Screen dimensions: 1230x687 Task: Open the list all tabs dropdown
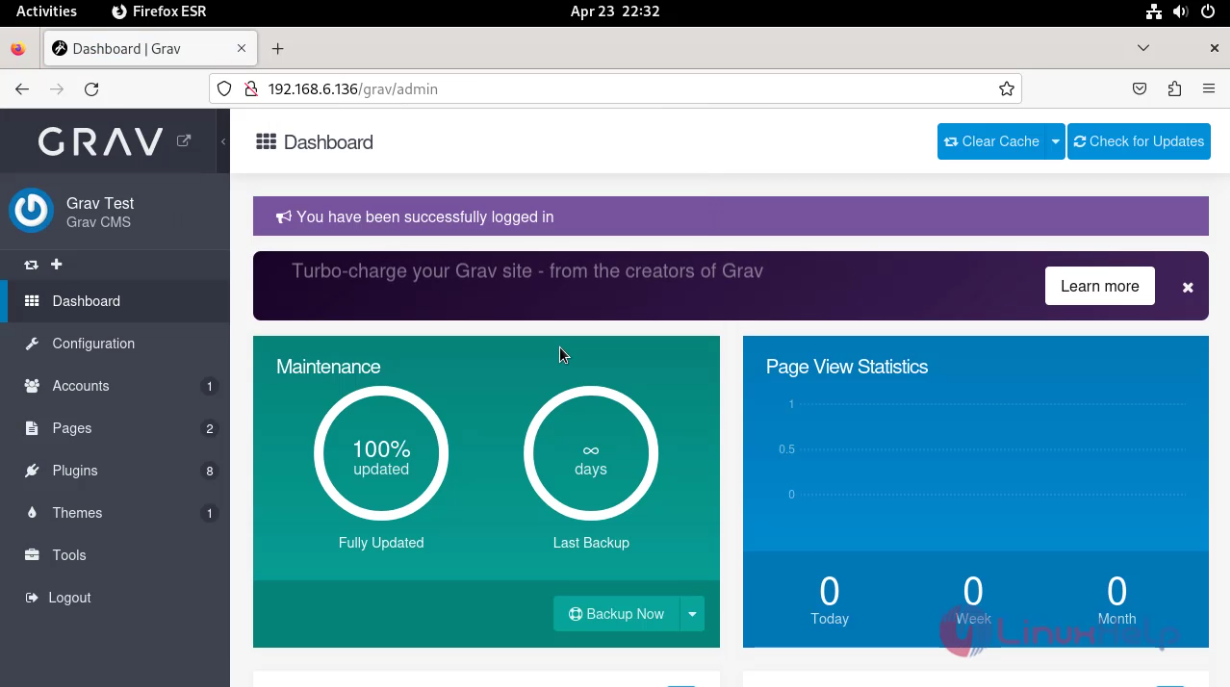tap(1144, 48)
